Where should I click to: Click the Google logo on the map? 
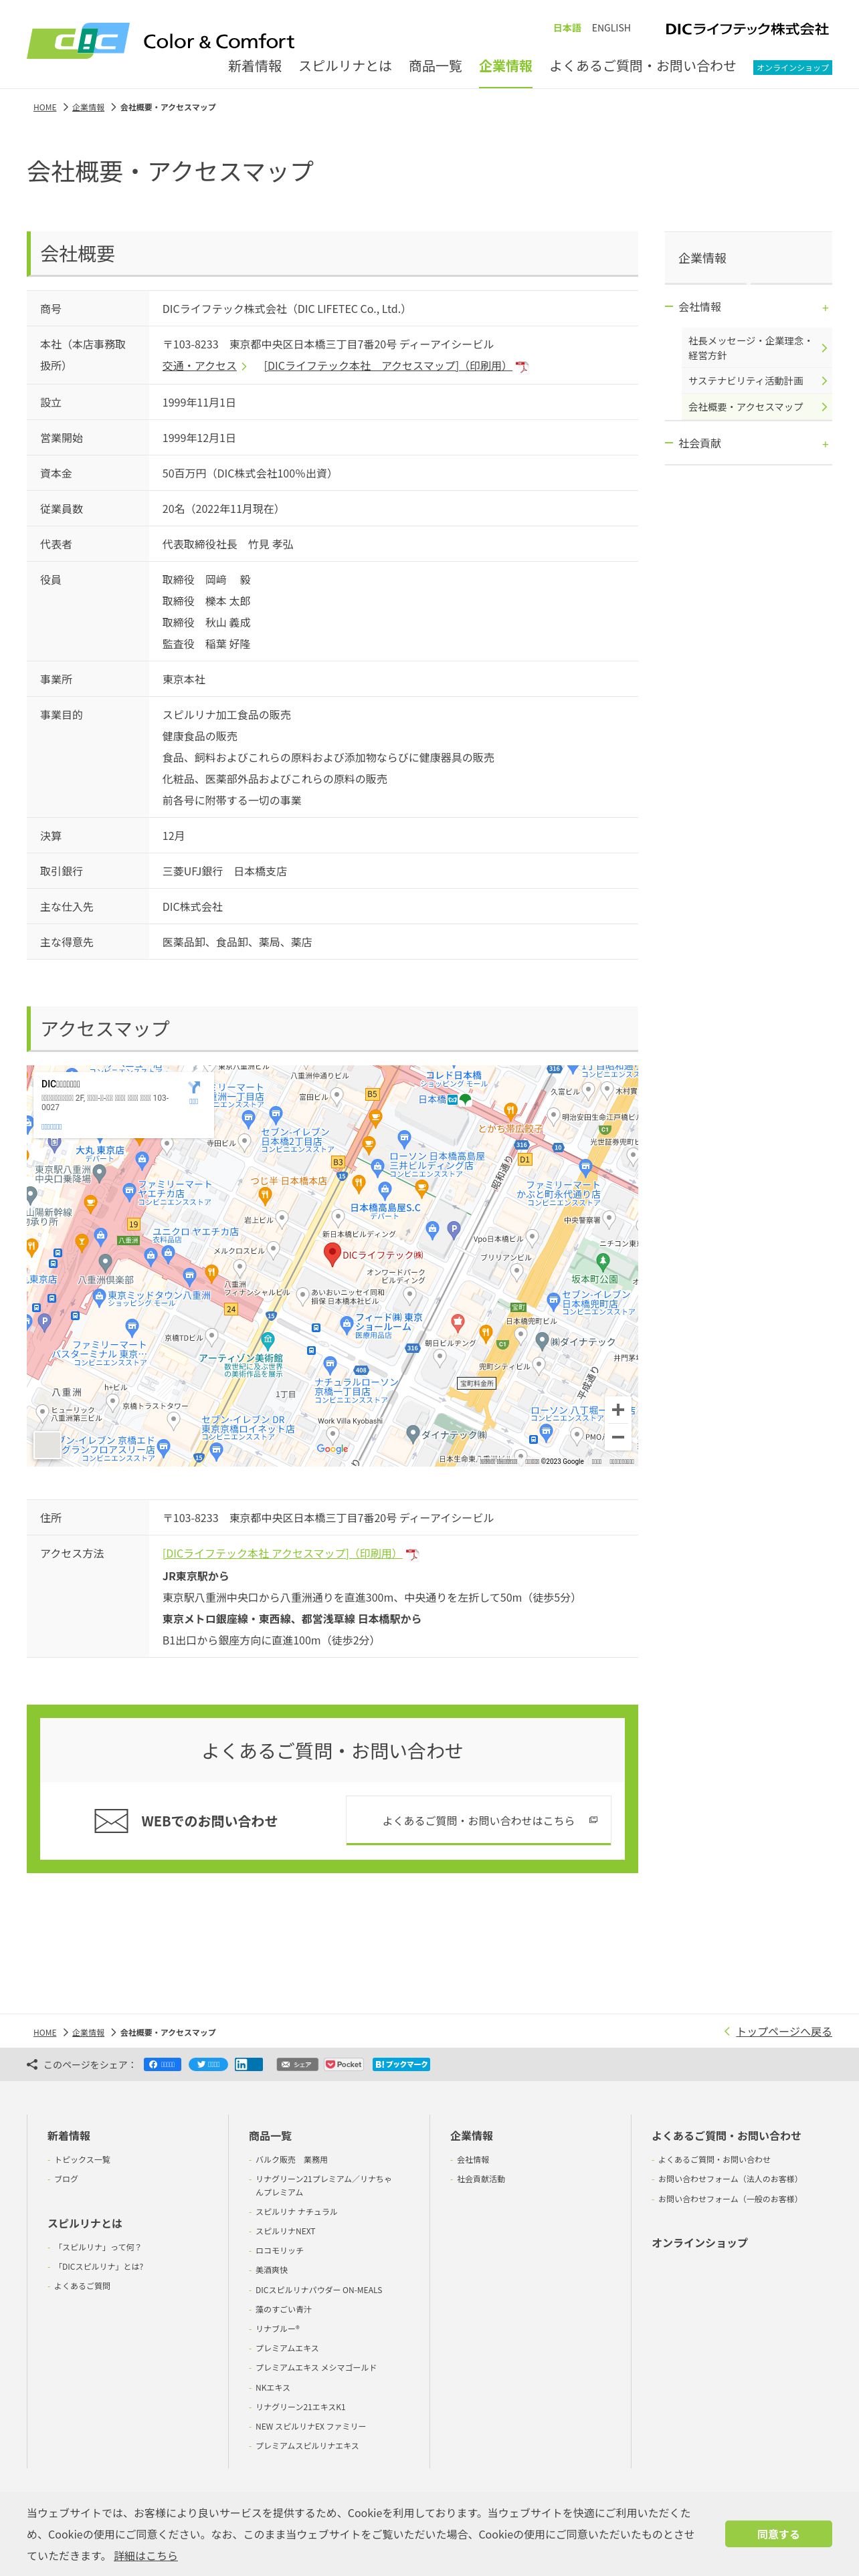(332, 1448)
